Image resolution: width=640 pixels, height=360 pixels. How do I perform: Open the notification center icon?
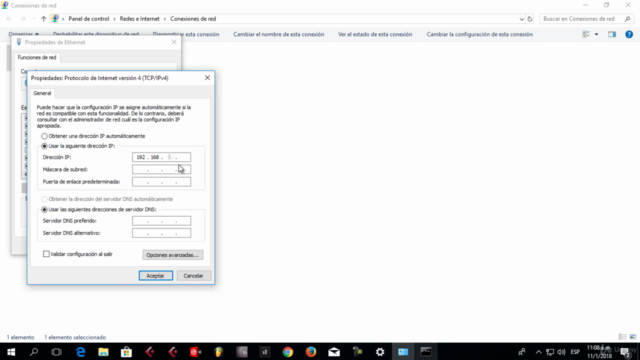pos(626,352)
